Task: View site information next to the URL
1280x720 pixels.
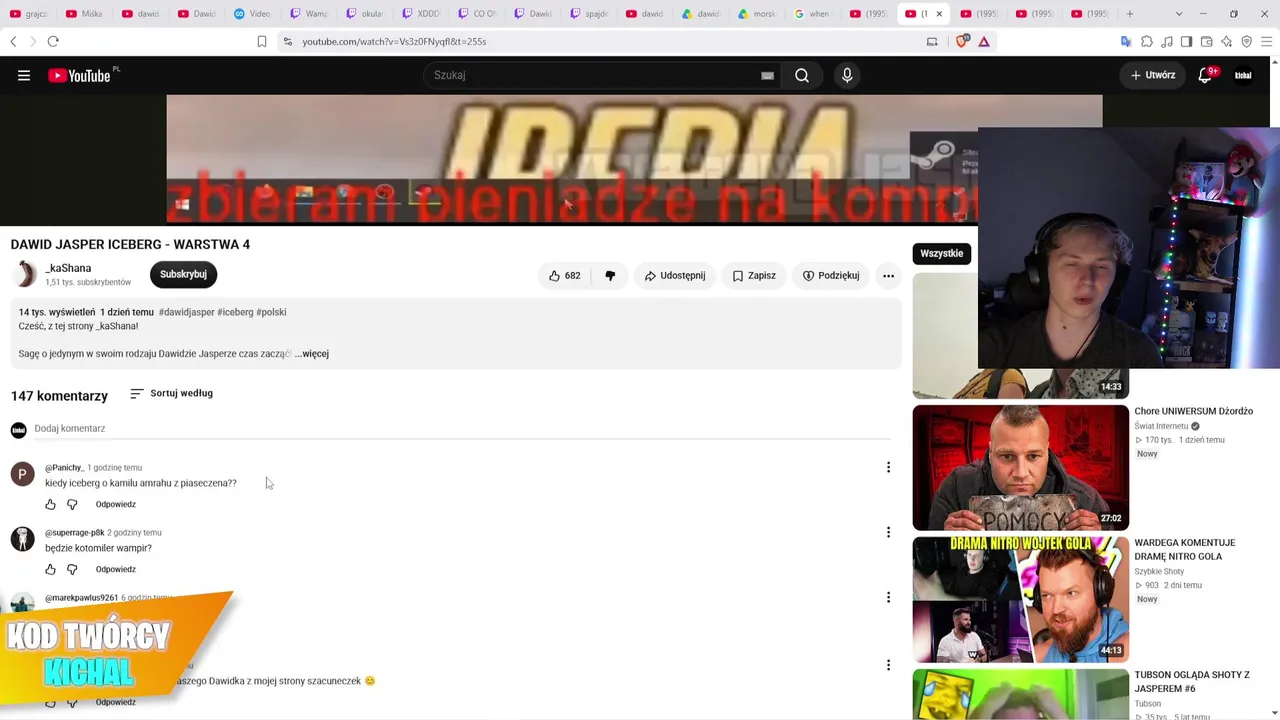Action: tap(288, 41)
